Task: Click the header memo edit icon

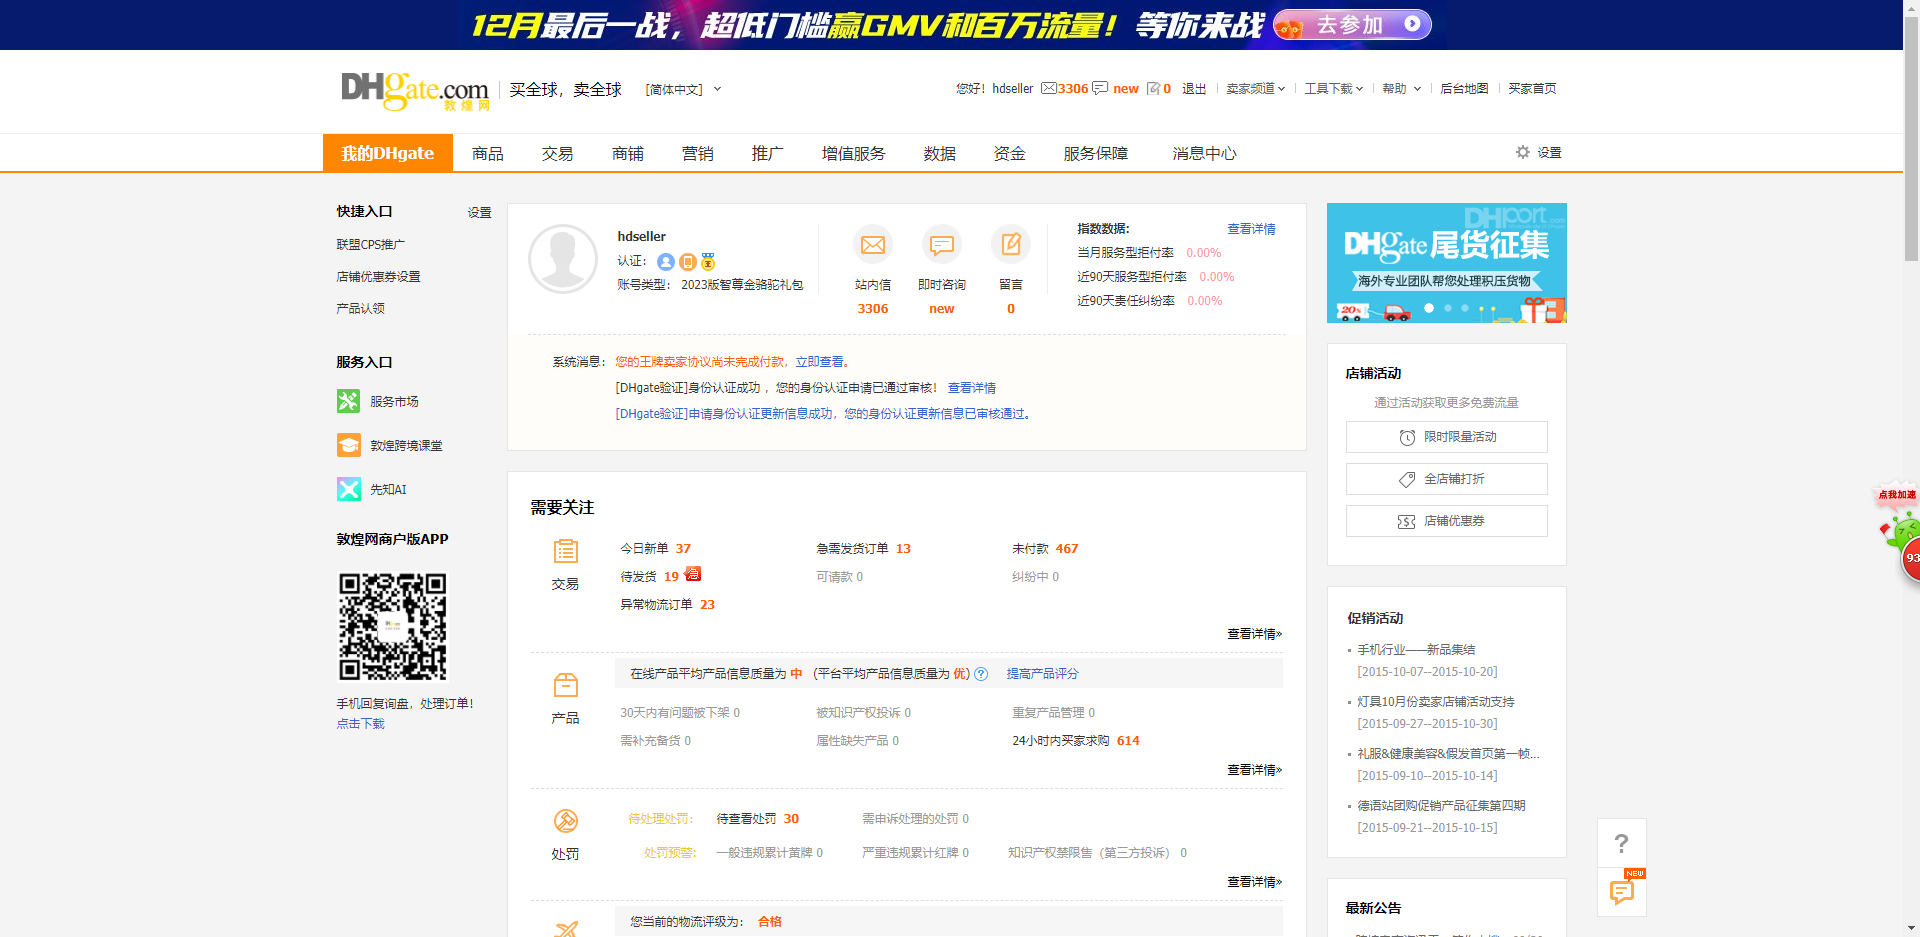Action: point(1153,88)
